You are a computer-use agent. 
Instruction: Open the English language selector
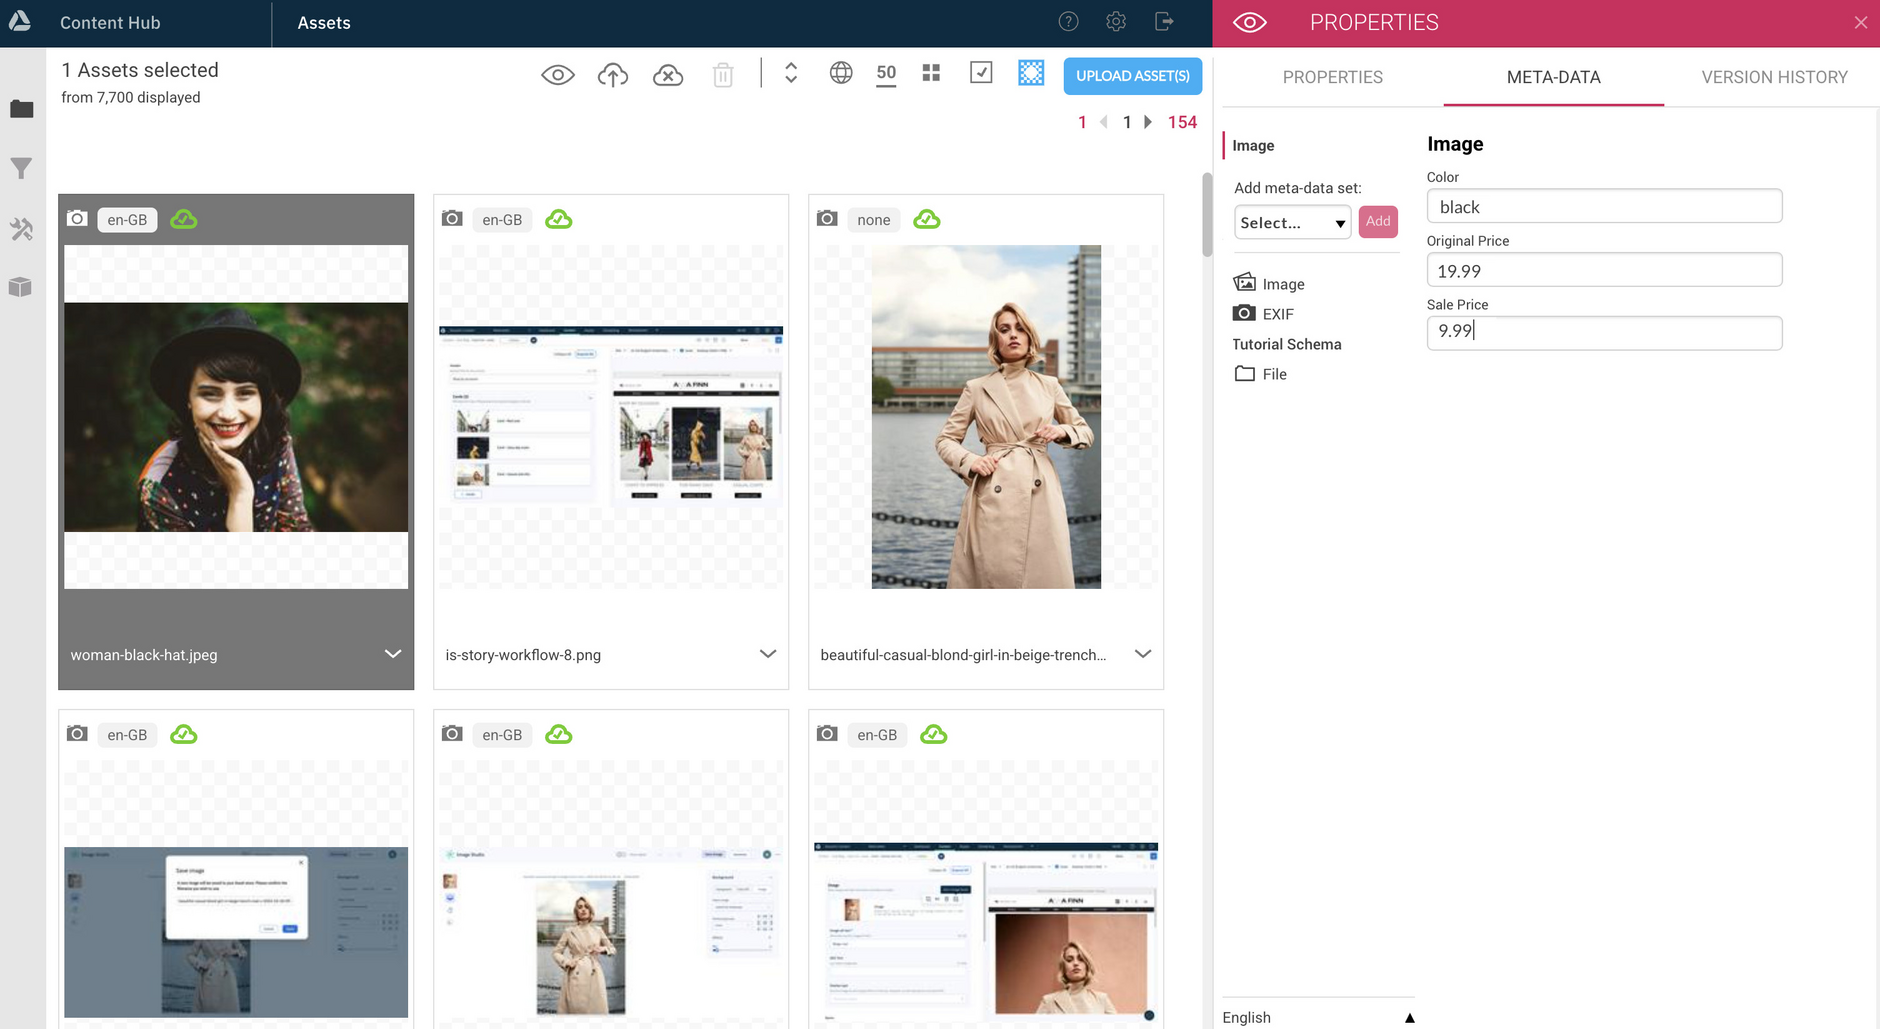point(1318,1017)
